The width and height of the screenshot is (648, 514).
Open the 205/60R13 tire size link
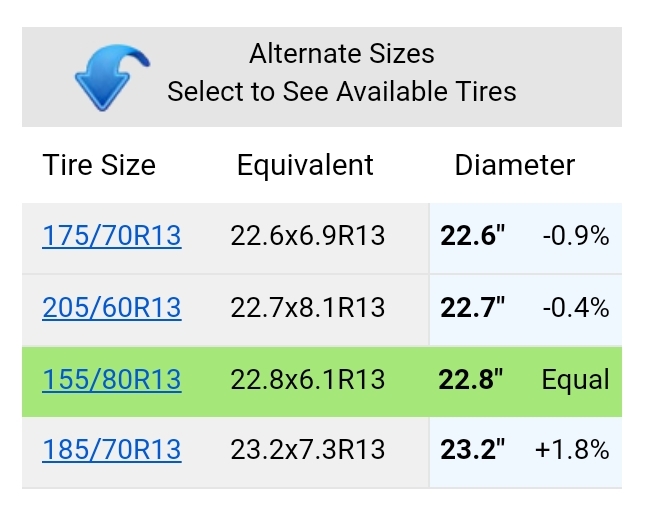click(x=112, y=308)
